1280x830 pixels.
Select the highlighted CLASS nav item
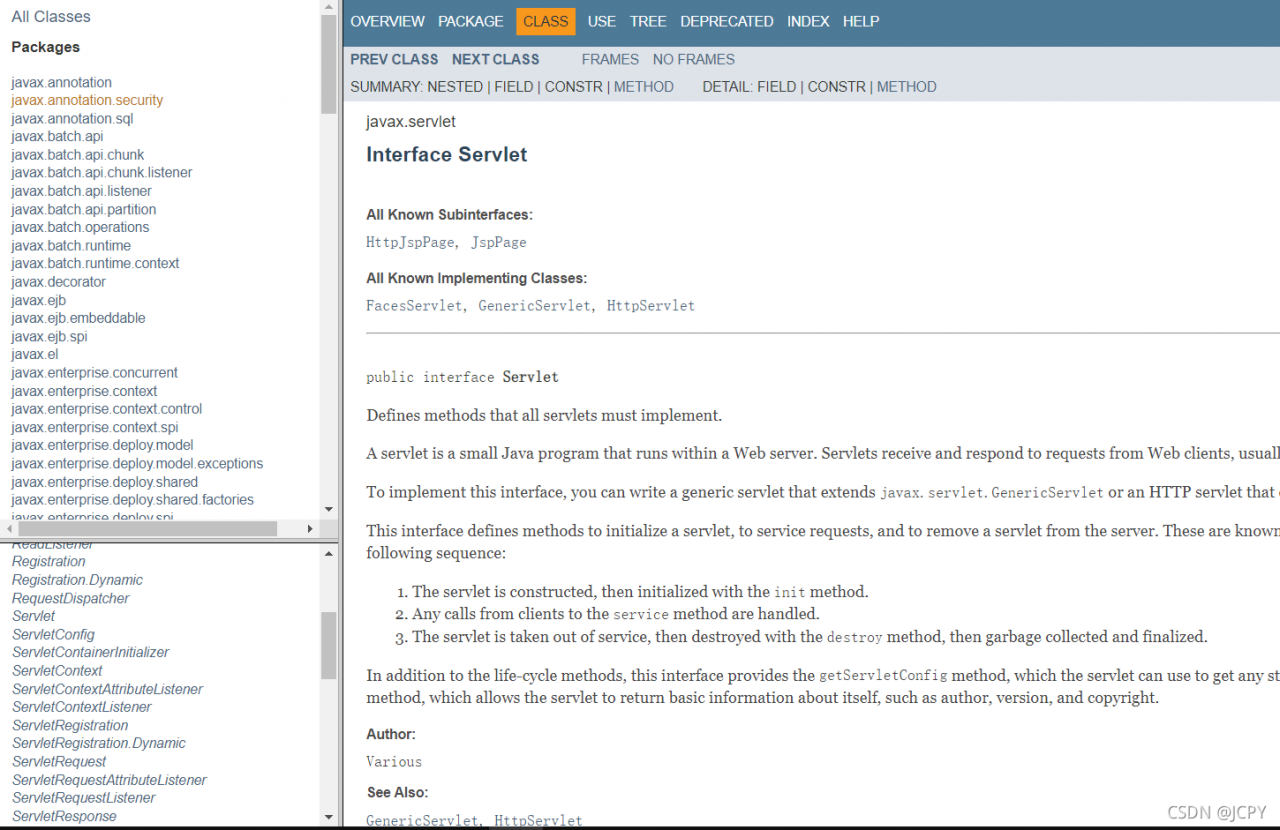click(545, 21)
